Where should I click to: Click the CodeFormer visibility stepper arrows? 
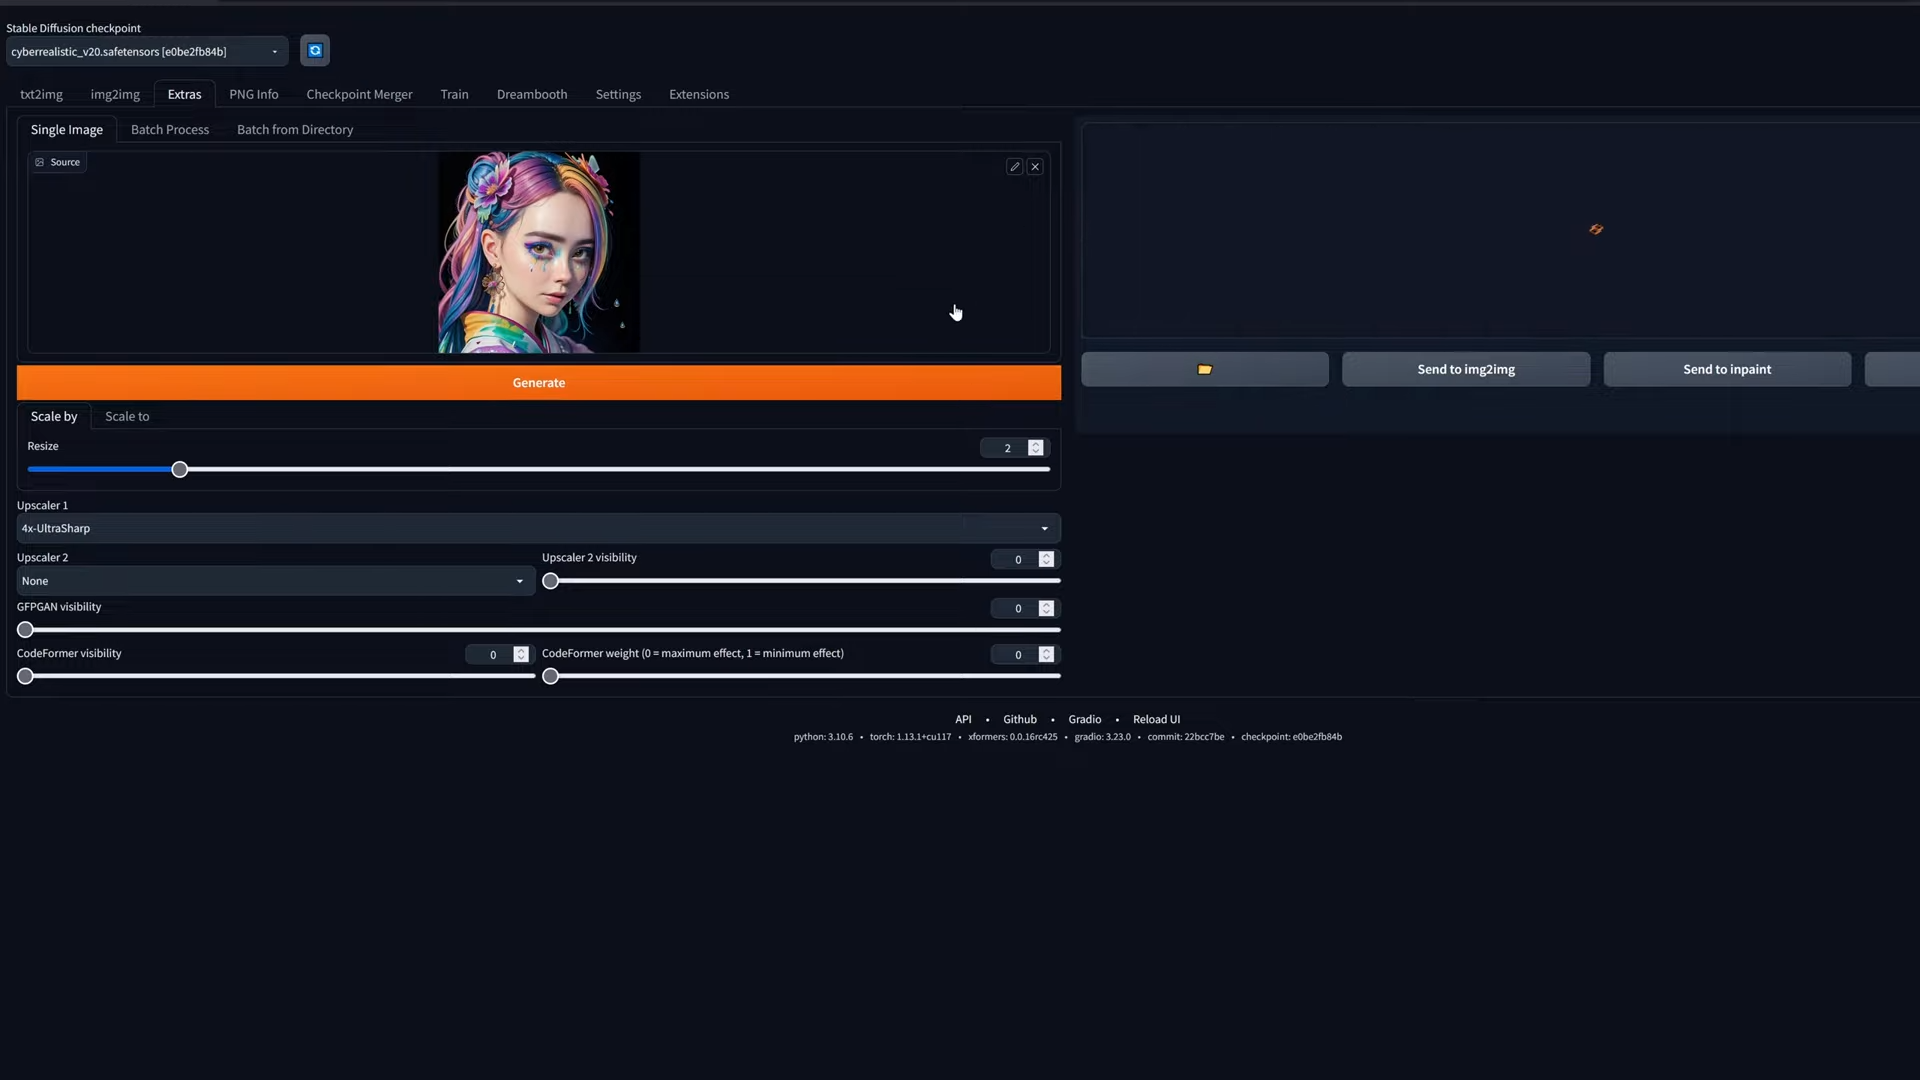521,654
